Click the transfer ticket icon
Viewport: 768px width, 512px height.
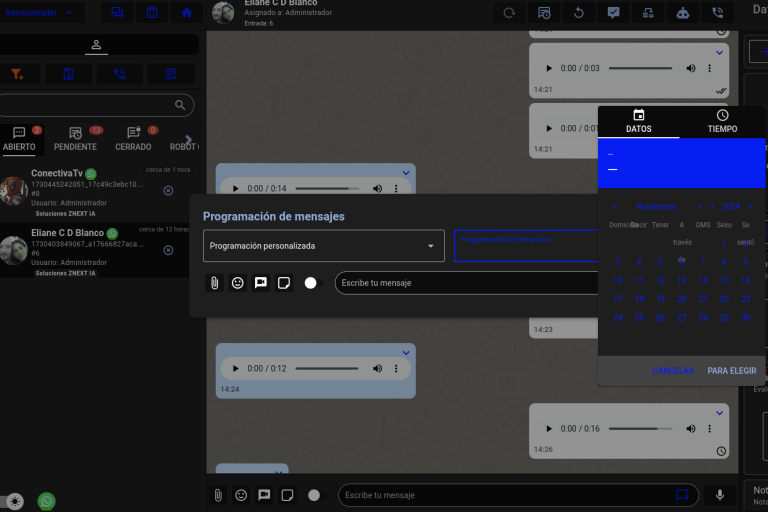[x=648, y=13]
